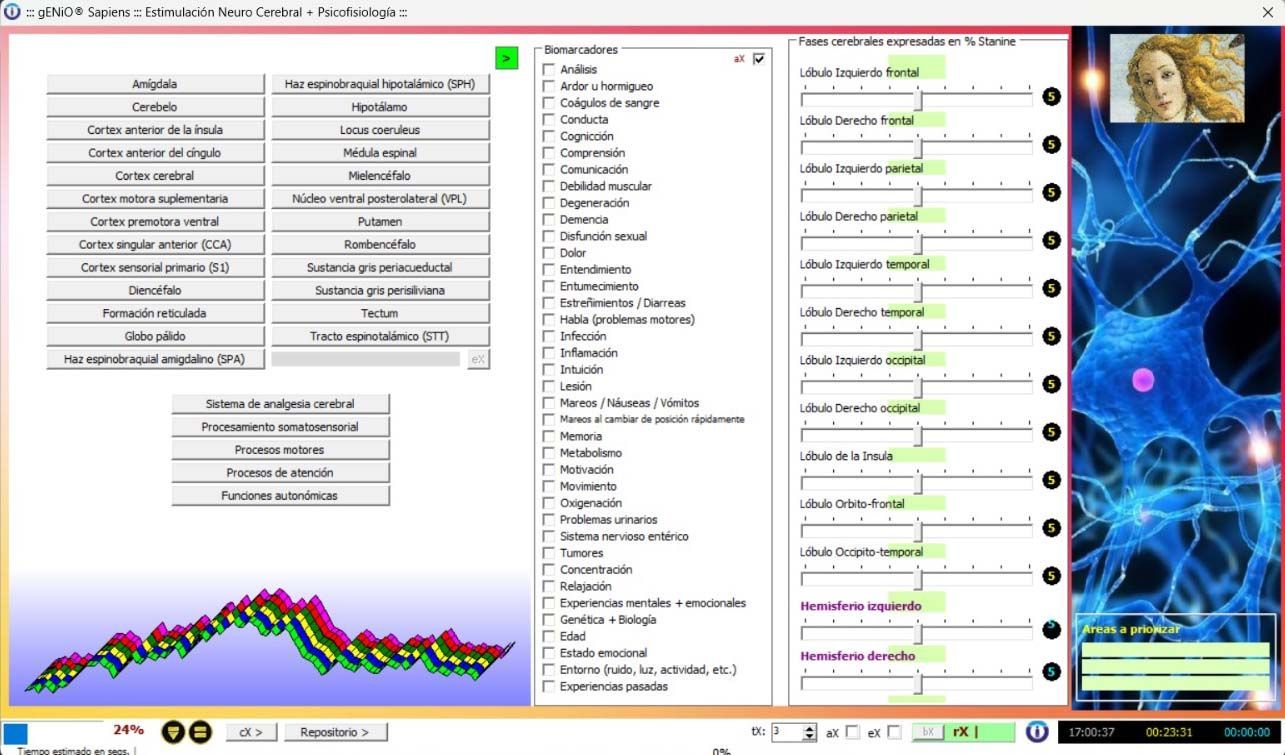The width and height of the screenshot is (1285, 755).
Task: Click the 5 icon for Hemisferio derecho
Action: 1051,672
